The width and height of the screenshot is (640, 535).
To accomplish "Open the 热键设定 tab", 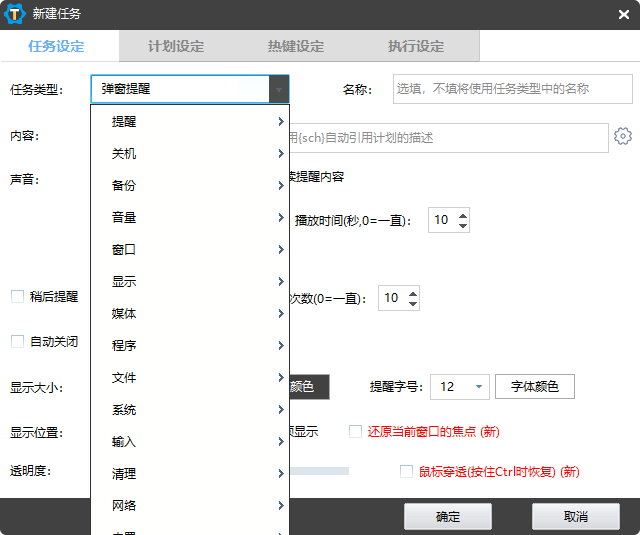I will click(296, 46).
